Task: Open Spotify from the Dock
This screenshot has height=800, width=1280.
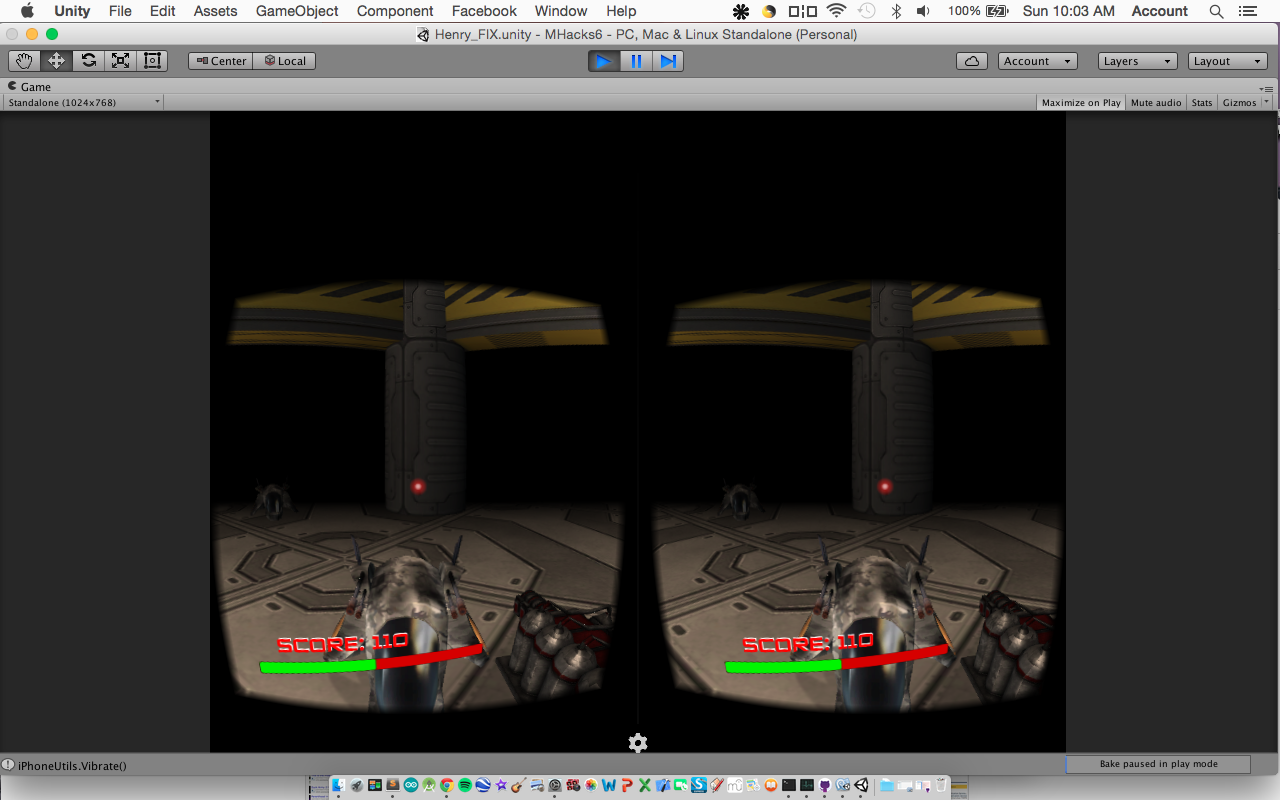Action: (465, 785)
